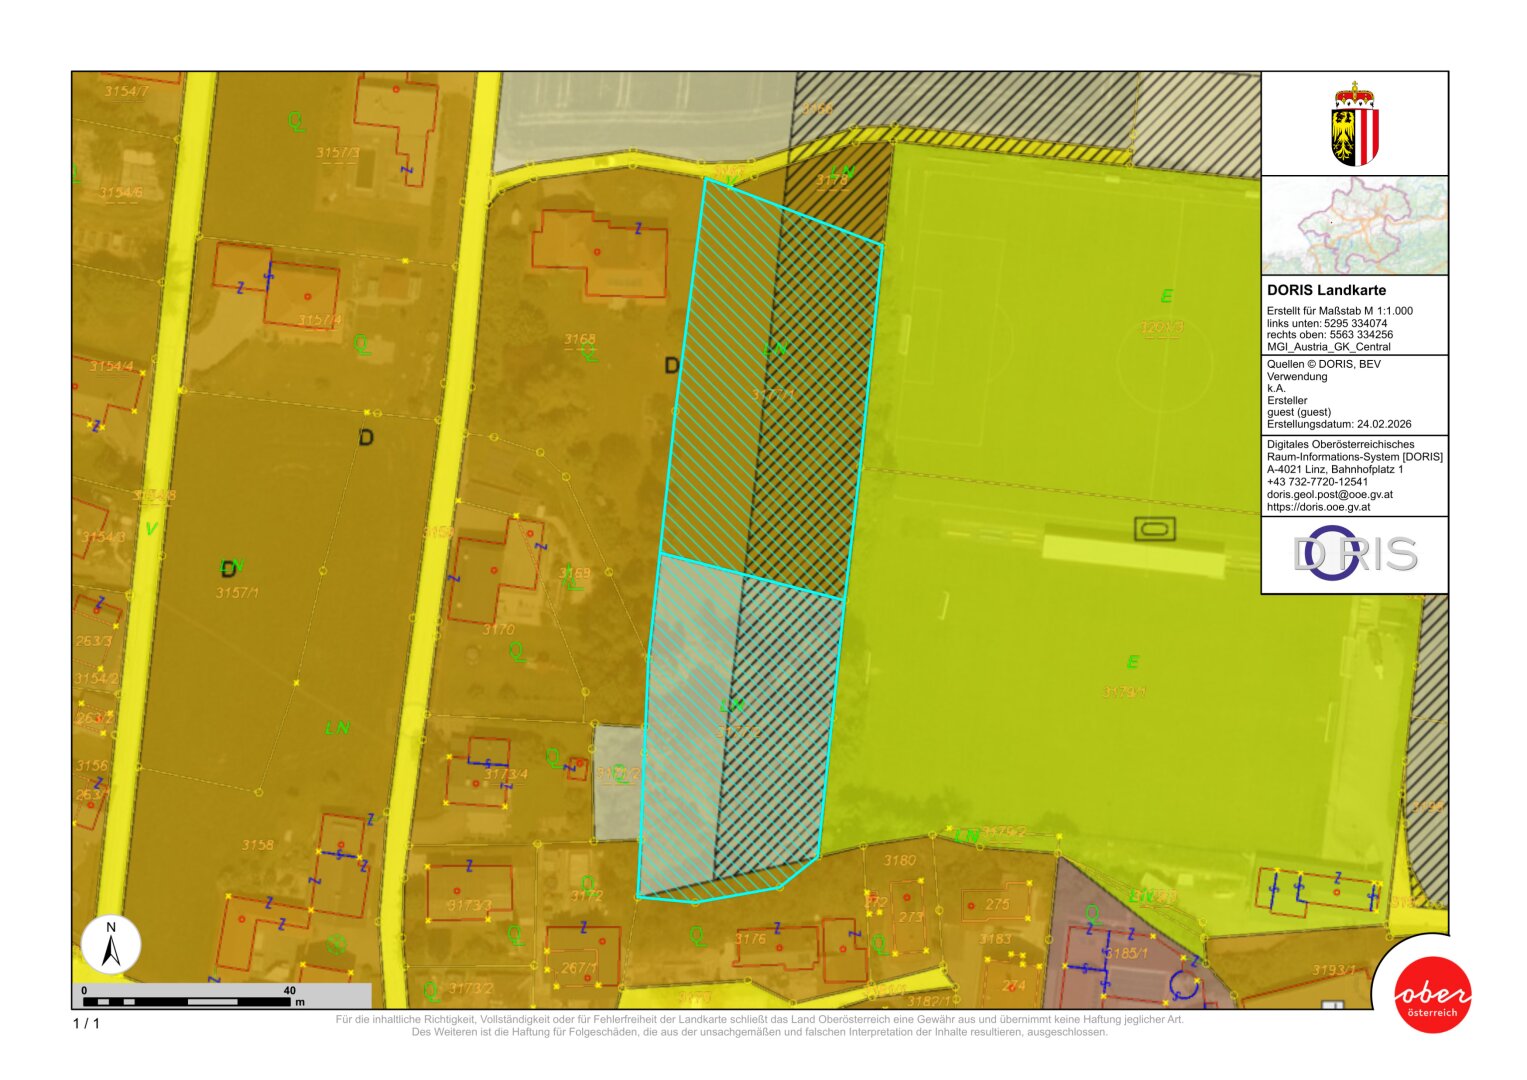The height and width of the screenshot is (1080, 1527).
Task: Click the Upper Austria coat of arms
Action: pos(1354,124)
